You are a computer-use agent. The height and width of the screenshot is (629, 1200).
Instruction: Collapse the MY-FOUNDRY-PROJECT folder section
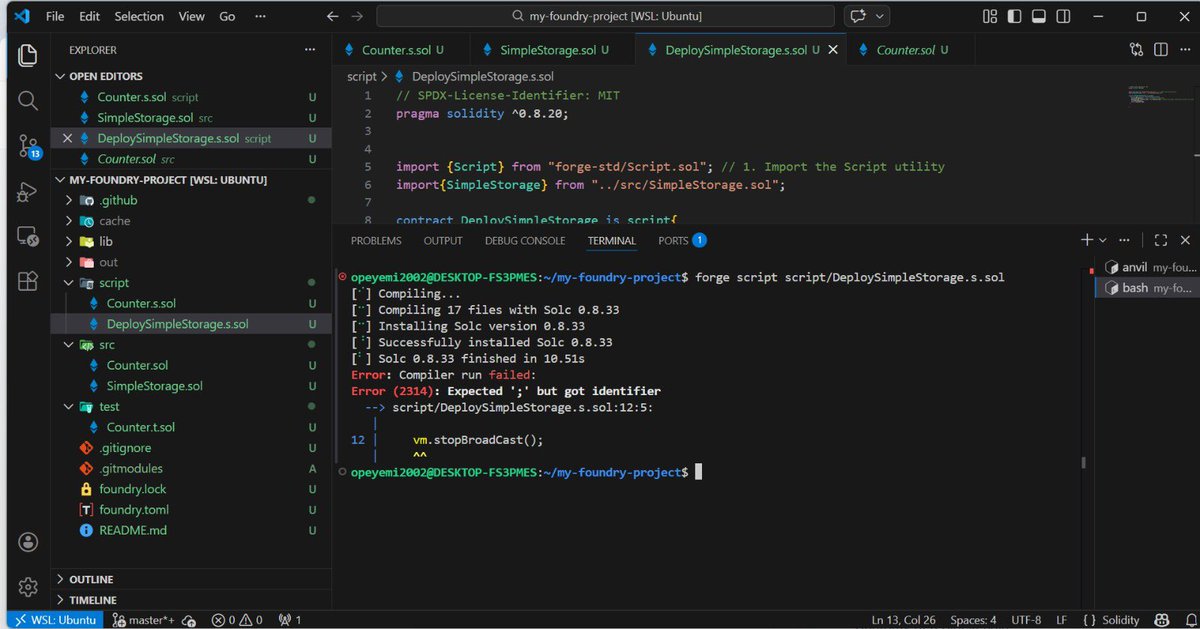coord(61,180)
